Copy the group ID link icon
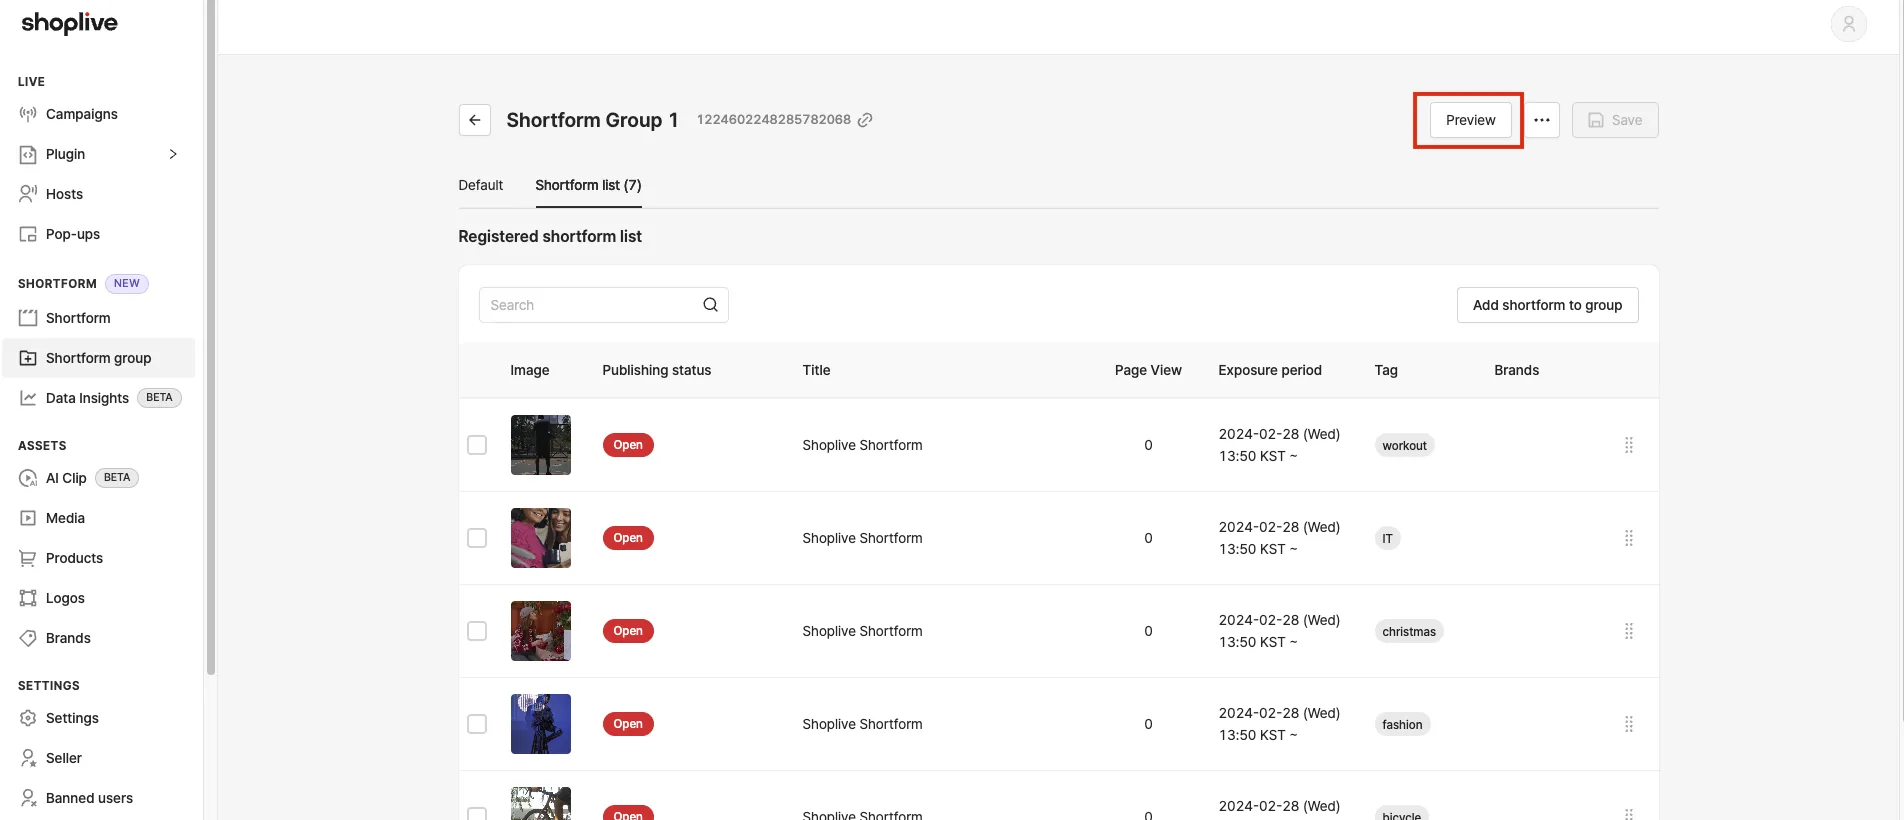The height and width of the screenshot is (820, 1904). point(865,120)
